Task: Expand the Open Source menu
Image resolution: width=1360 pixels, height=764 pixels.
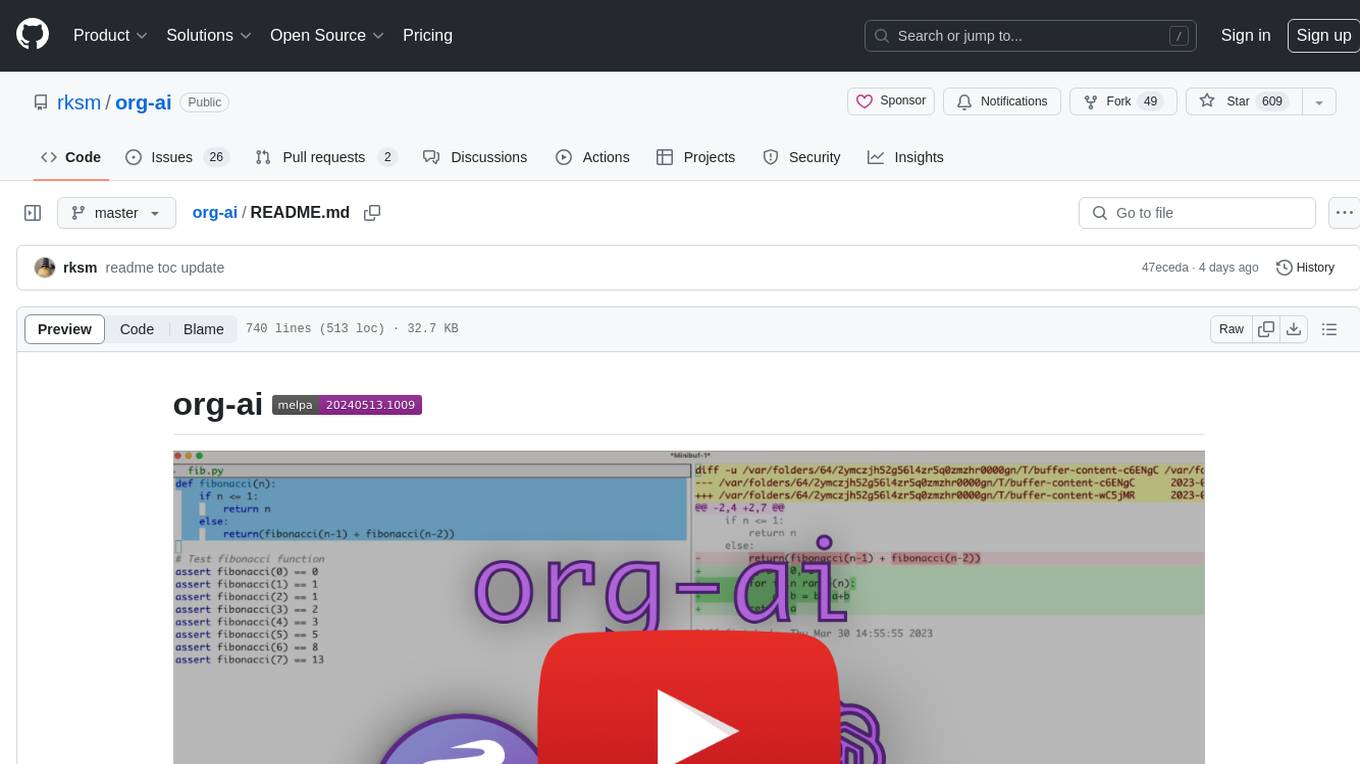Action: (327, 35)
